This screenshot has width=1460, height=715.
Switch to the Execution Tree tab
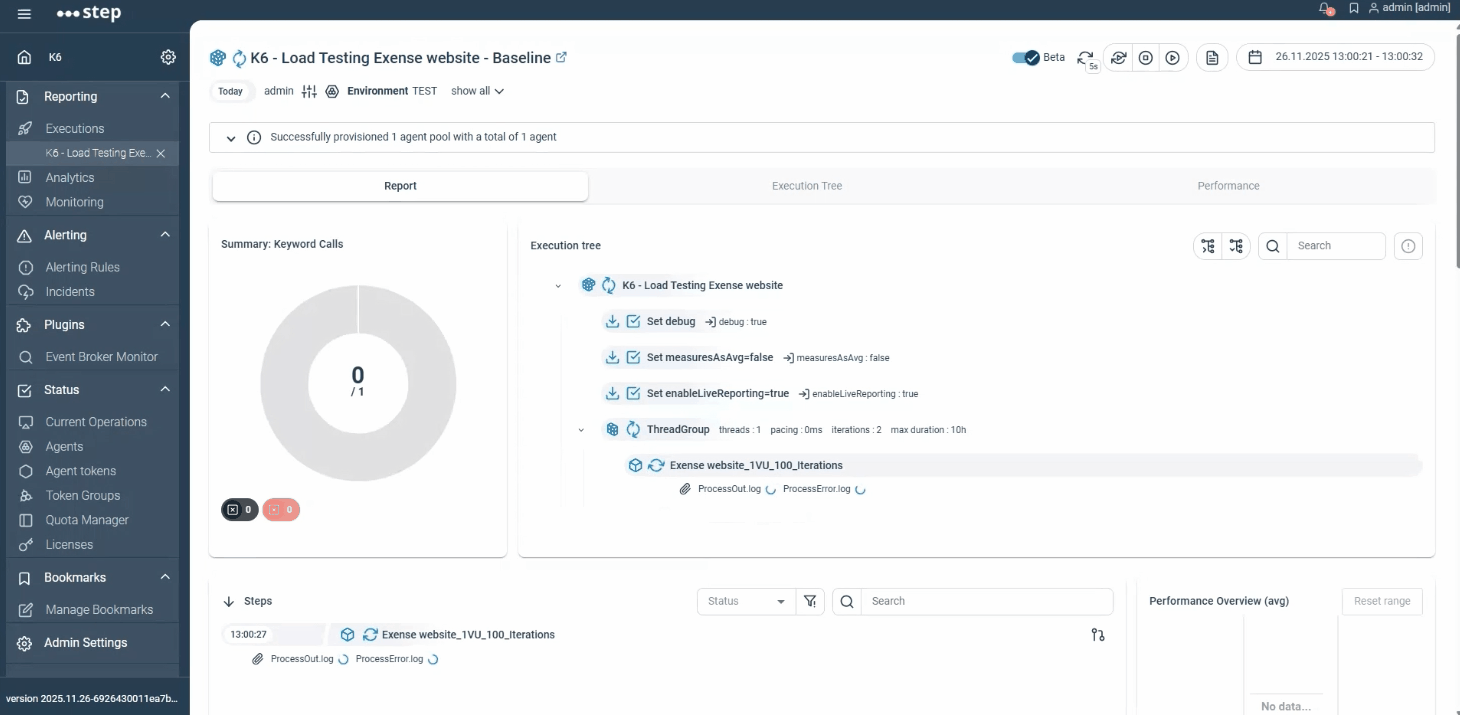[806, 186]
